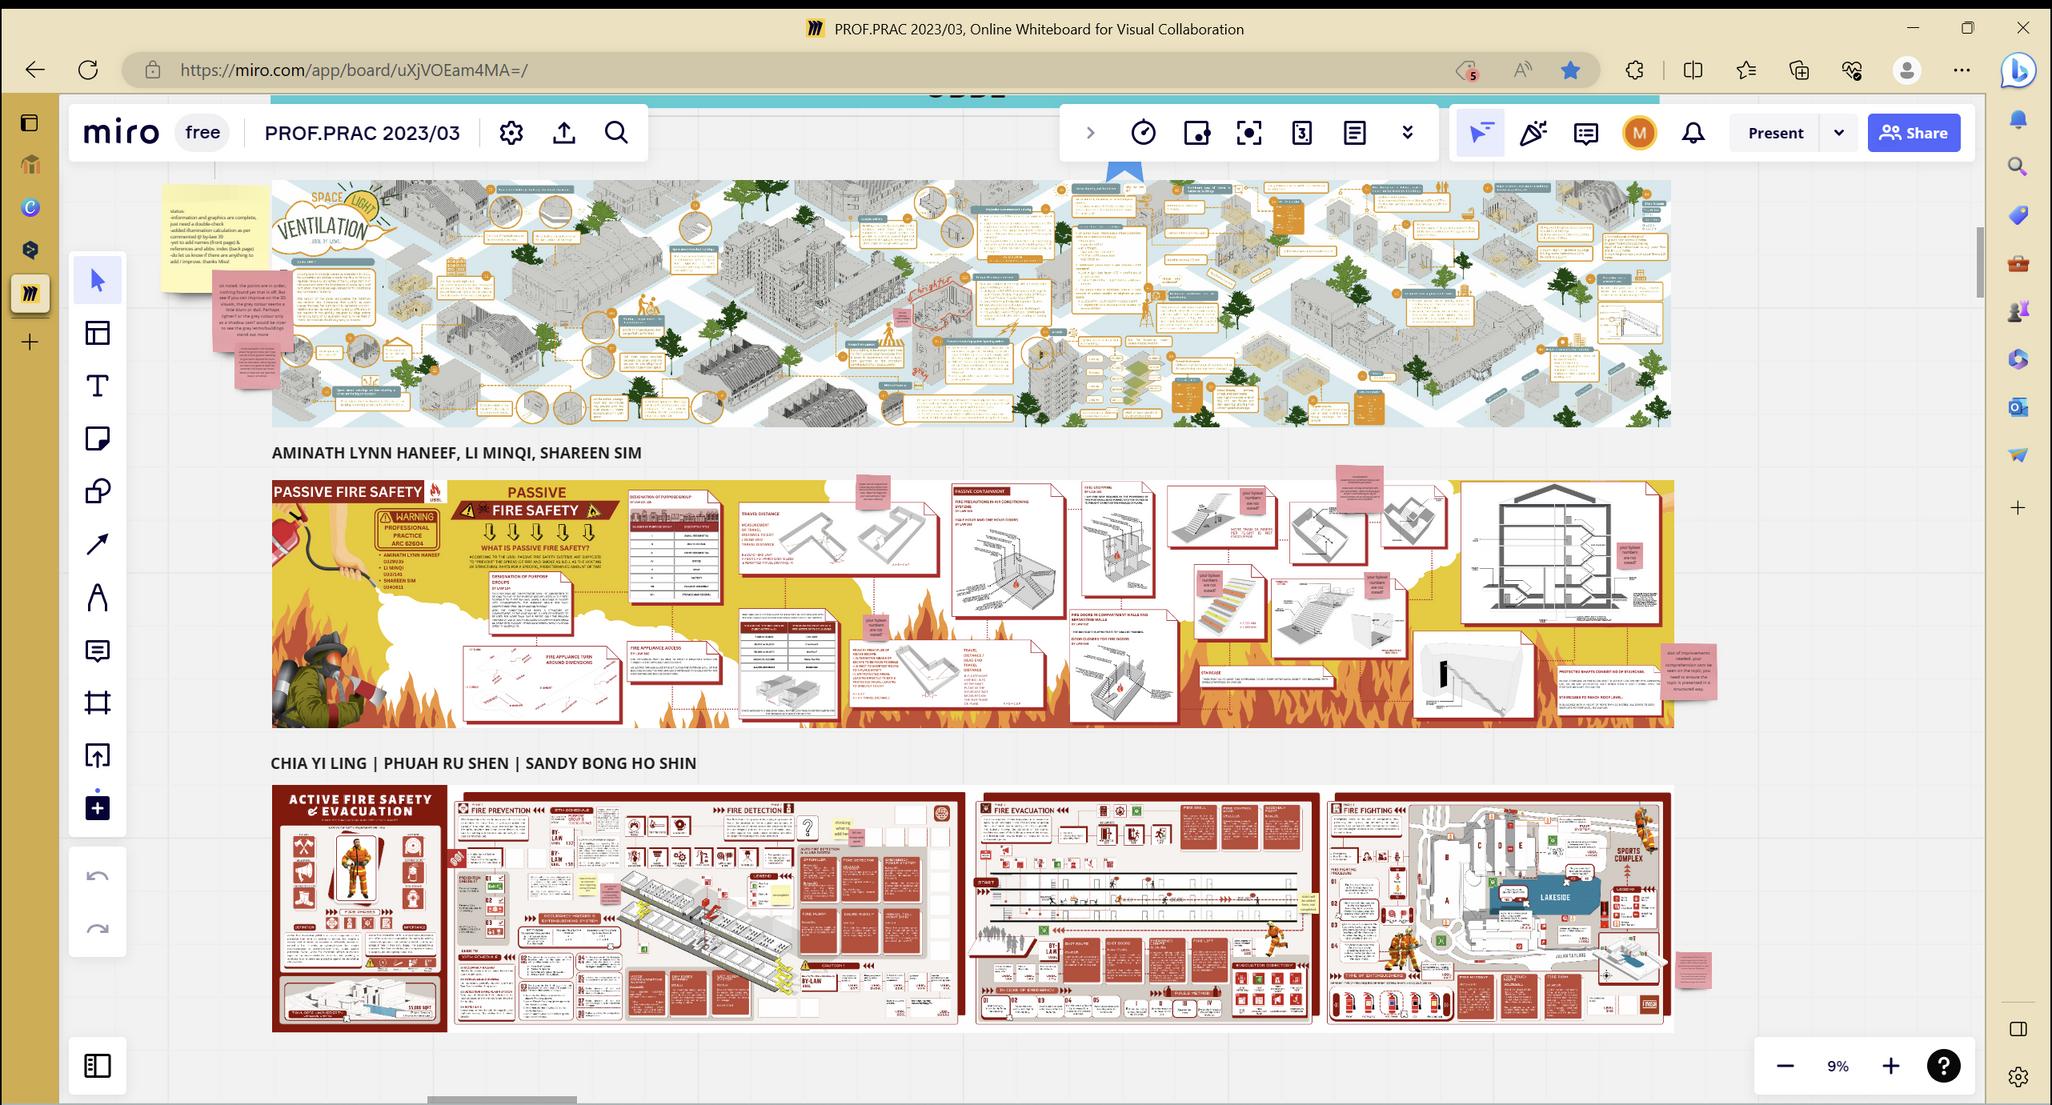Click the Share button
The height and width of the screenshot is (1105, 2052).
(1913, 133)
